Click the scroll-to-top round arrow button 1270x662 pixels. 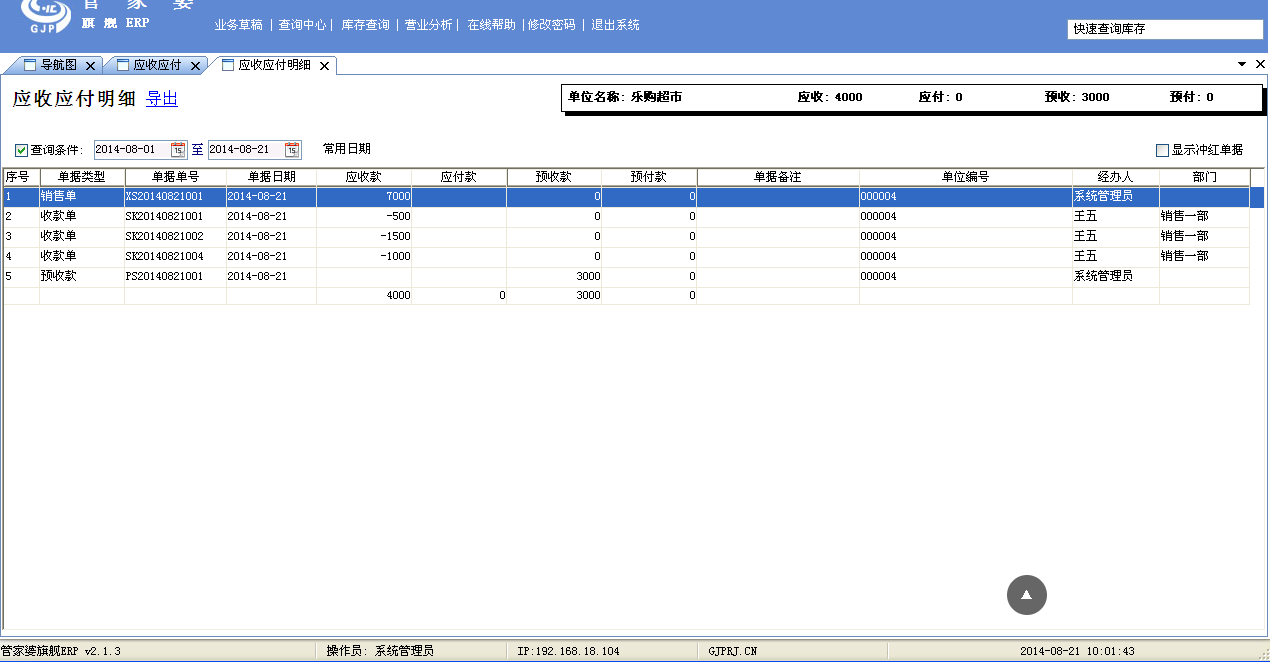click(1026, 595)
